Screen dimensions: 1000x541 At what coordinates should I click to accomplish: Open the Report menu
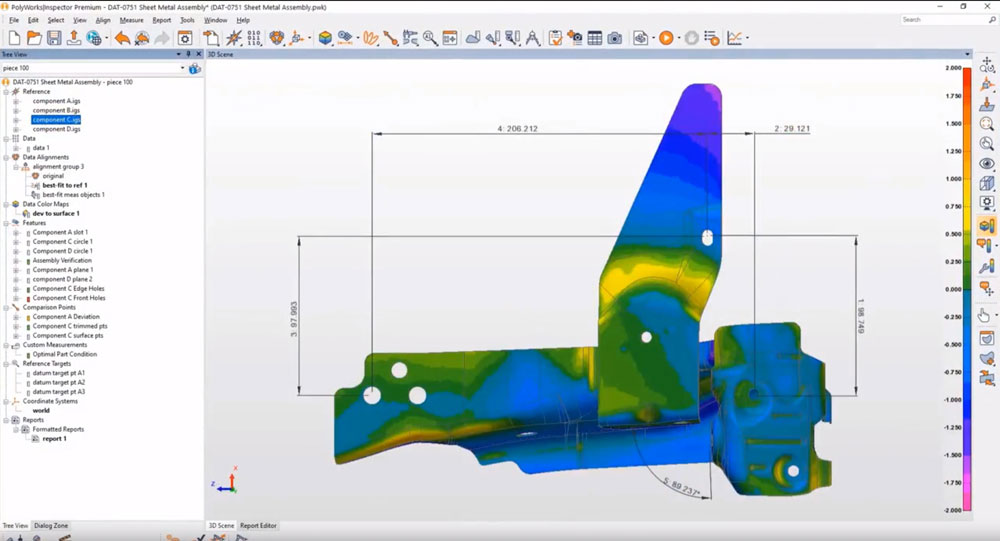pos(161,20)
